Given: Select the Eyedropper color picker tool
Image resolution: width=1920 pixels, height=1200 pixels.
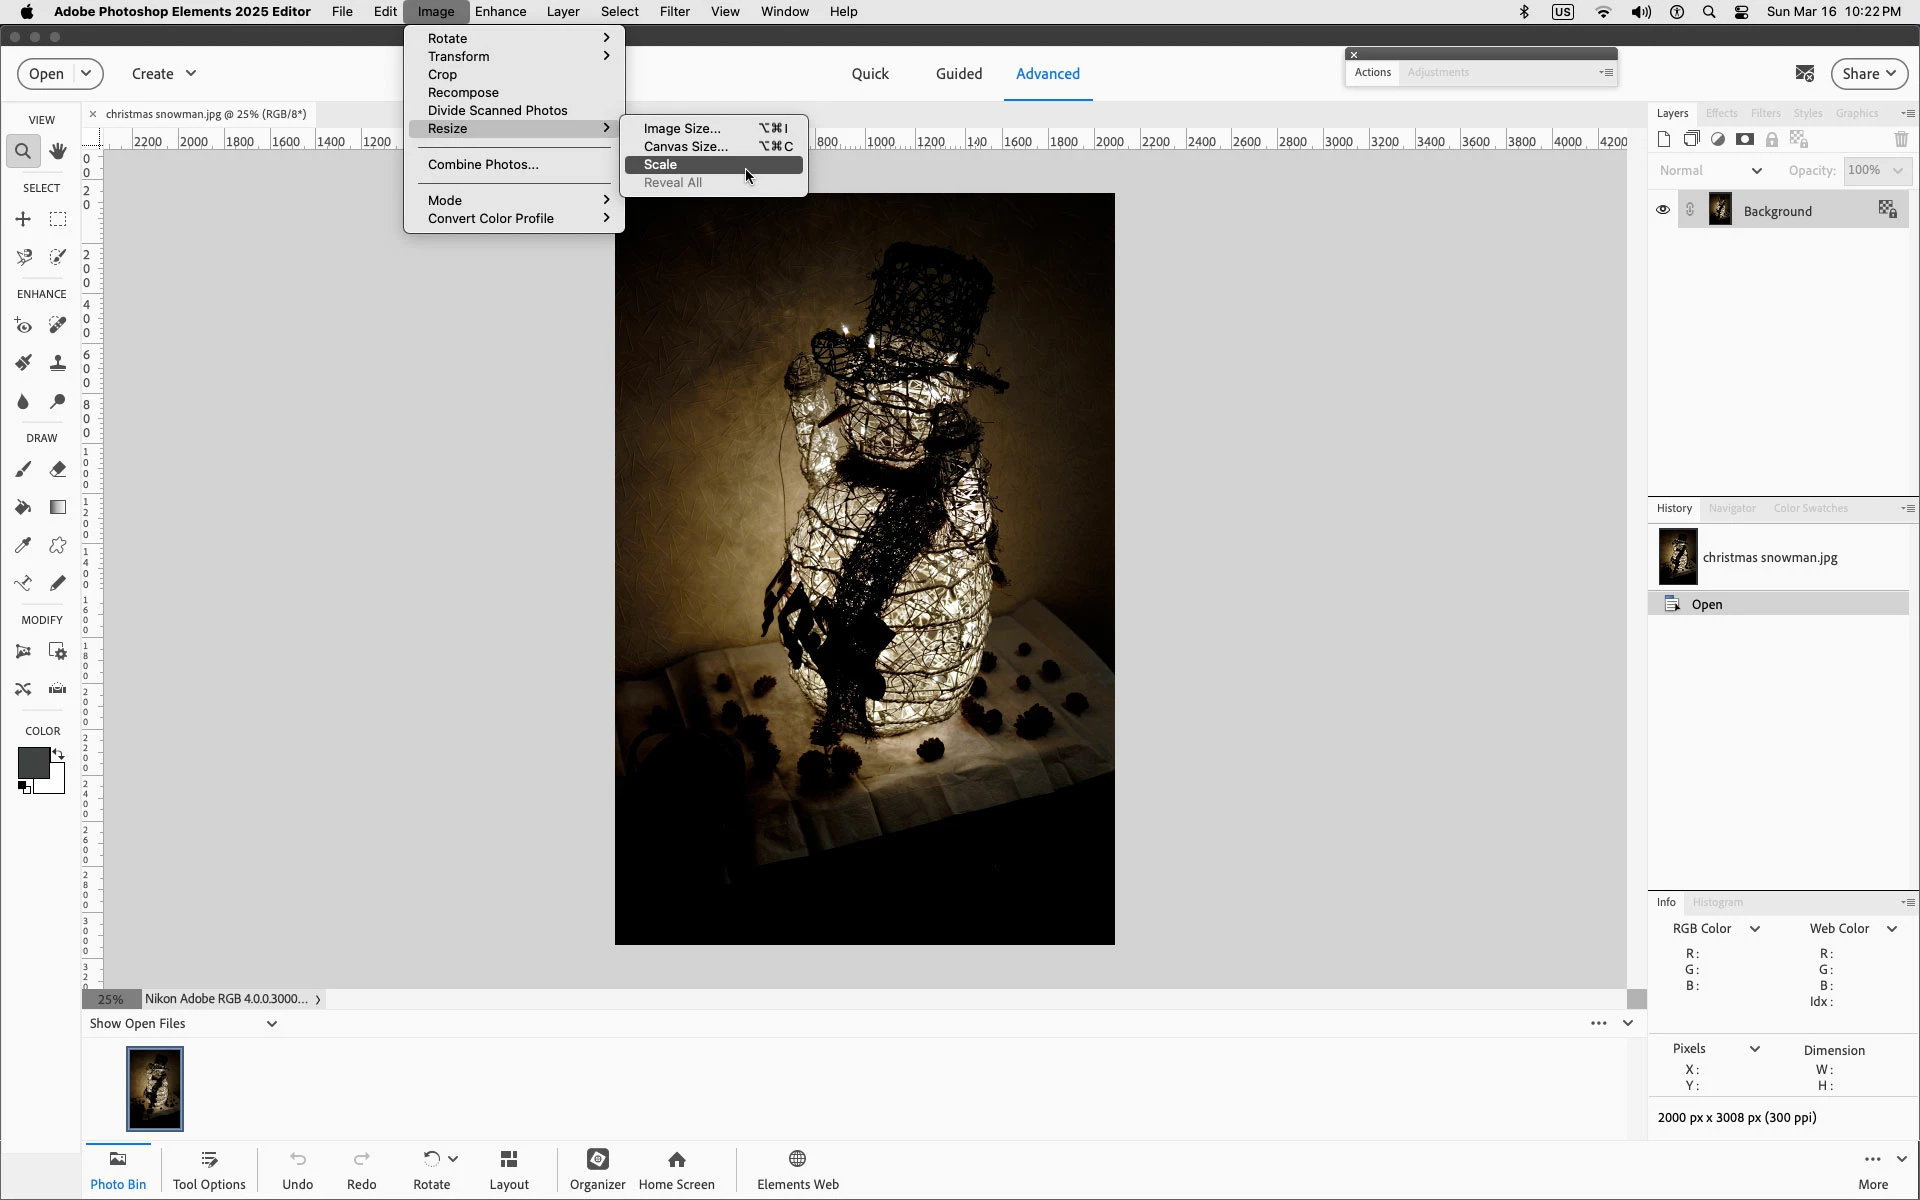Looking at the screenshot, I should click(23, 545).
